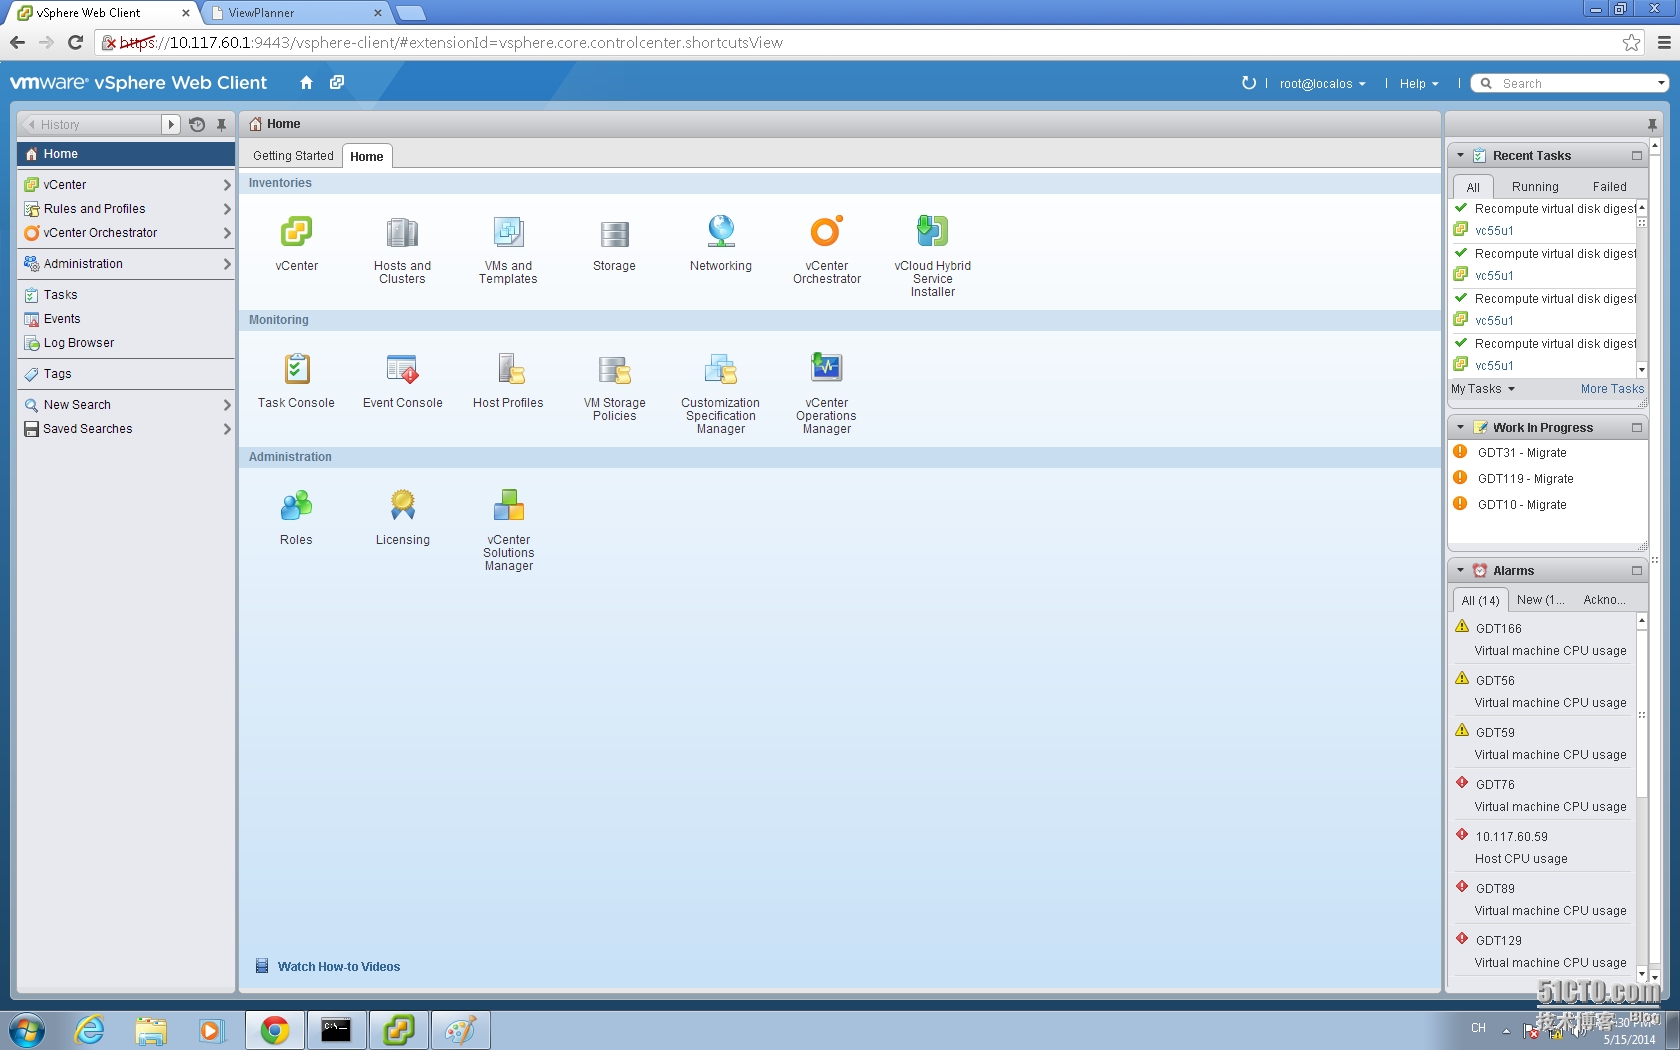Open the command prompt taskbar icon

point(337,1030)
